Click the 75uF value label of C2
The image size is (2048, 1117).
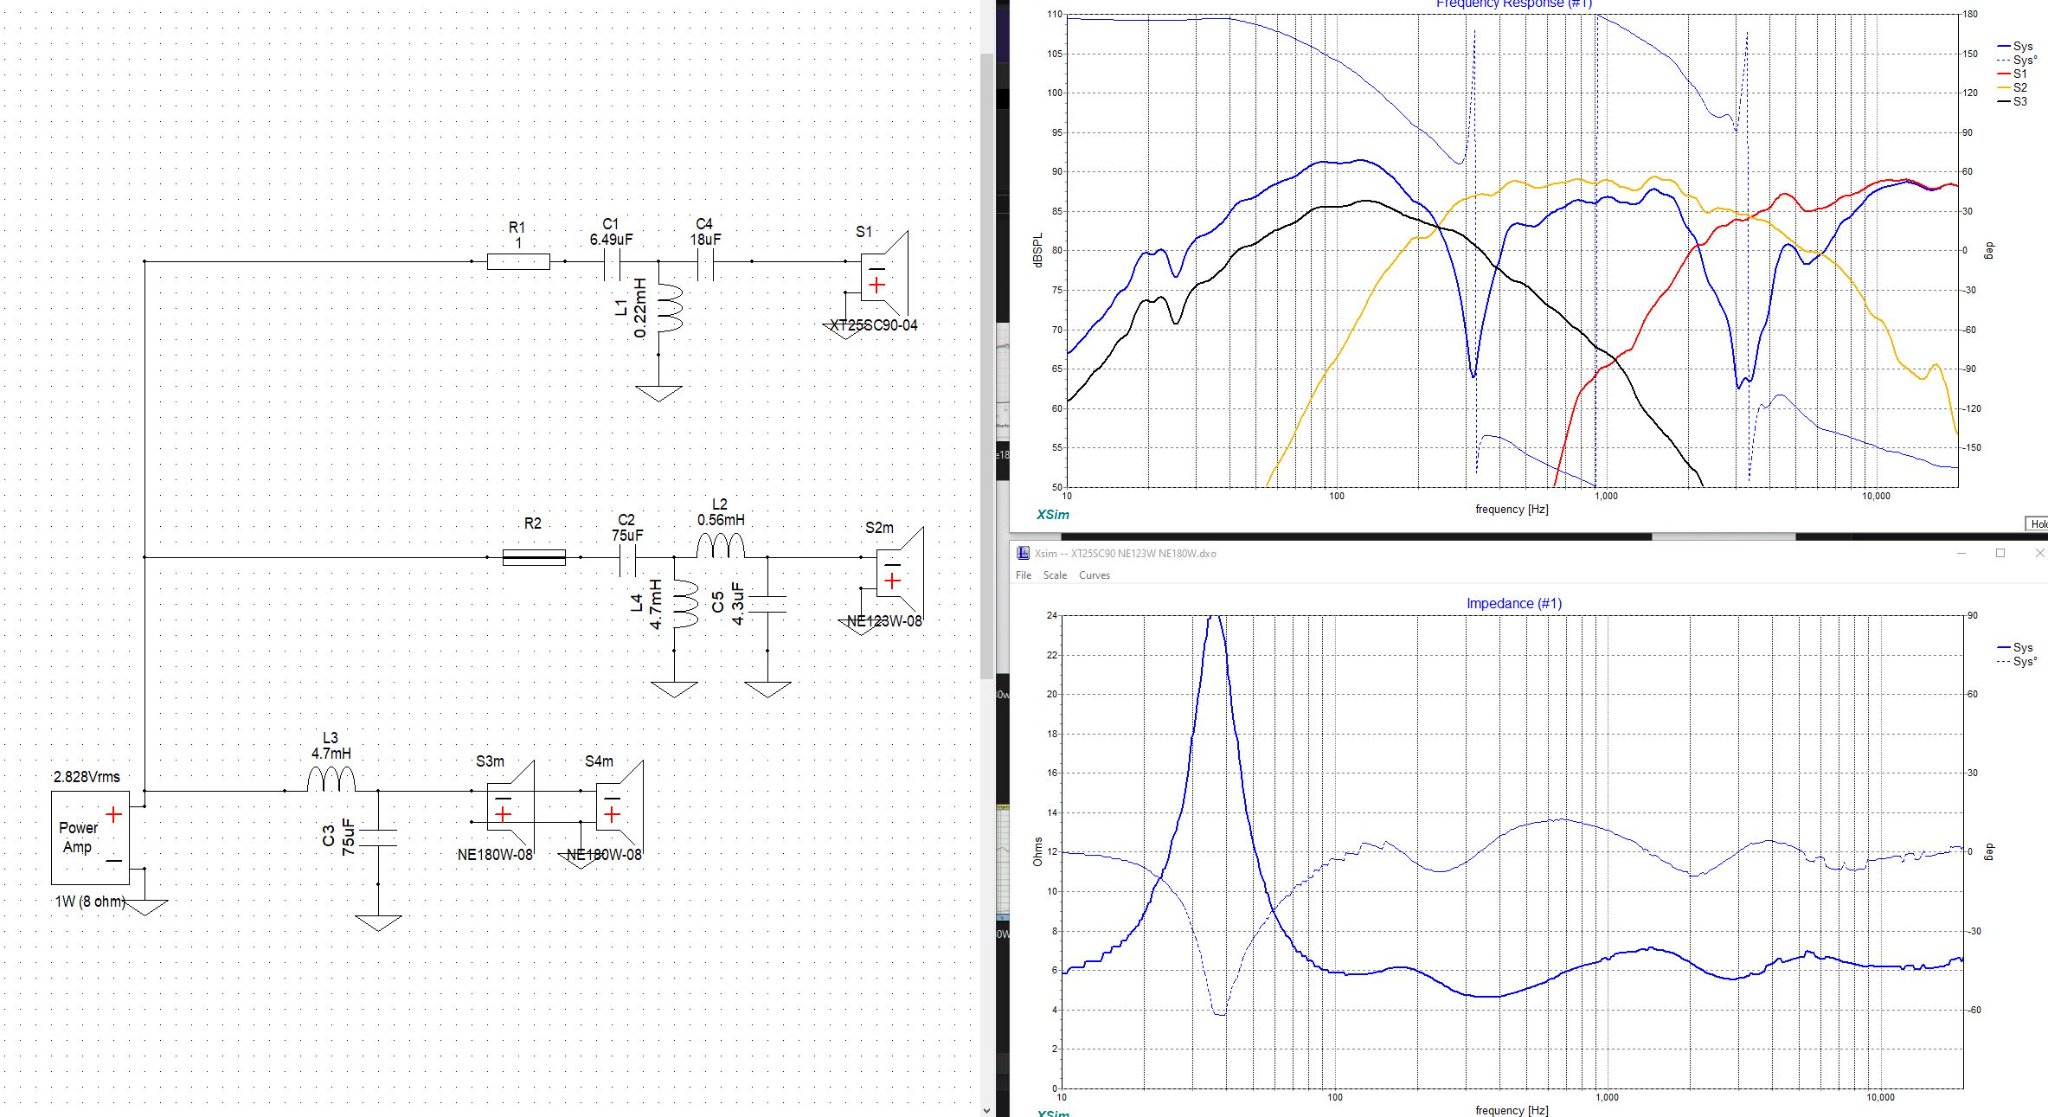[628, 535]
